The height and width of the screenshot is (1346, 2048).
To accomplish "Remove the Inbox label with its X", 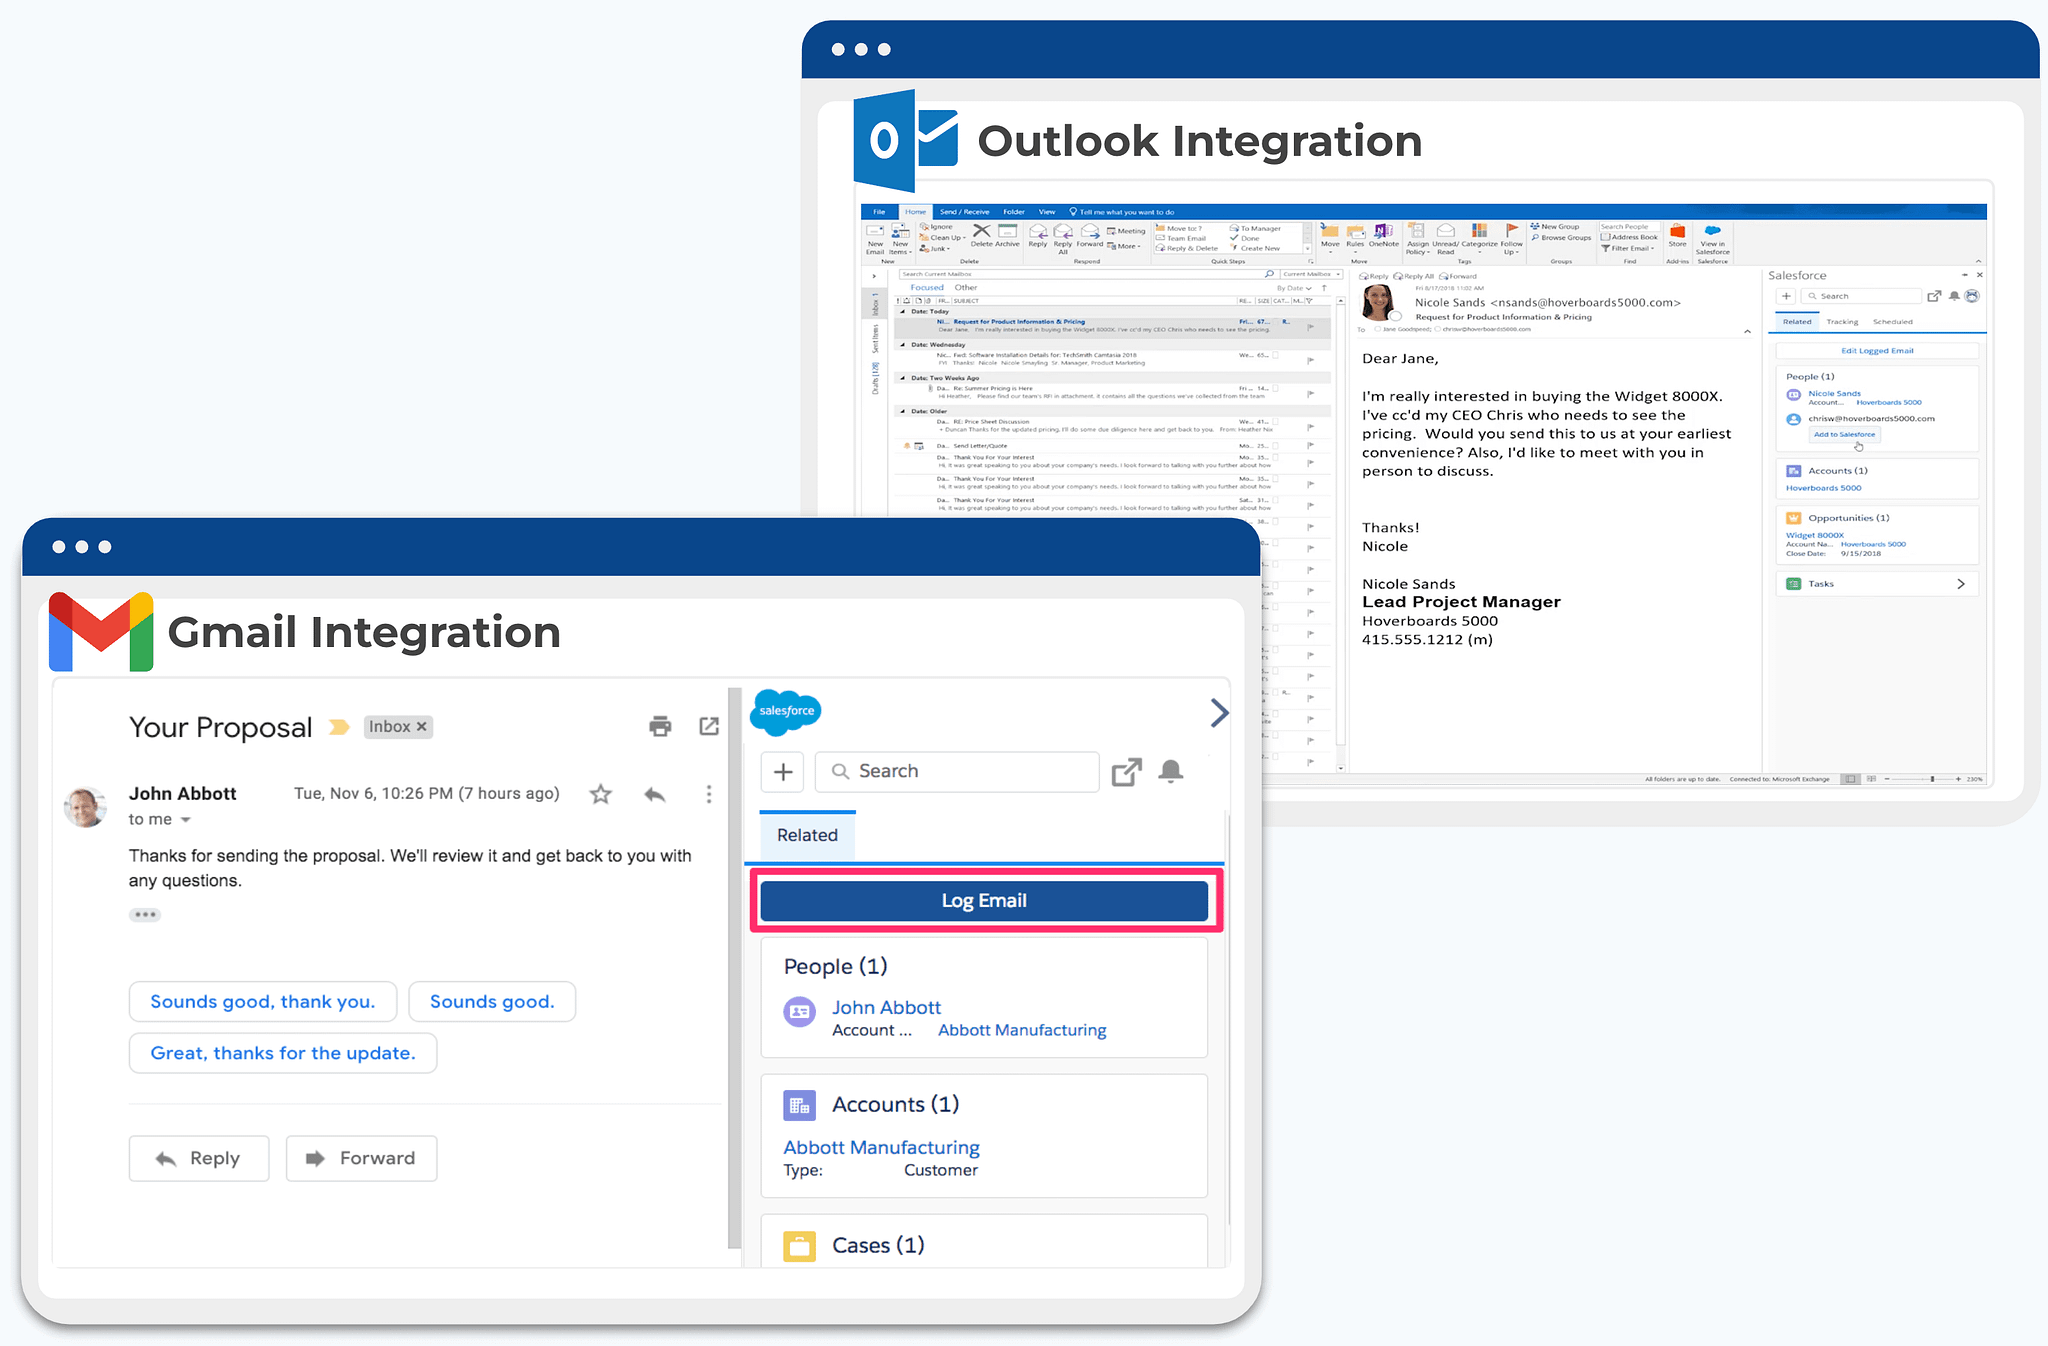I will pyautogui.click(x=422, y=727).
